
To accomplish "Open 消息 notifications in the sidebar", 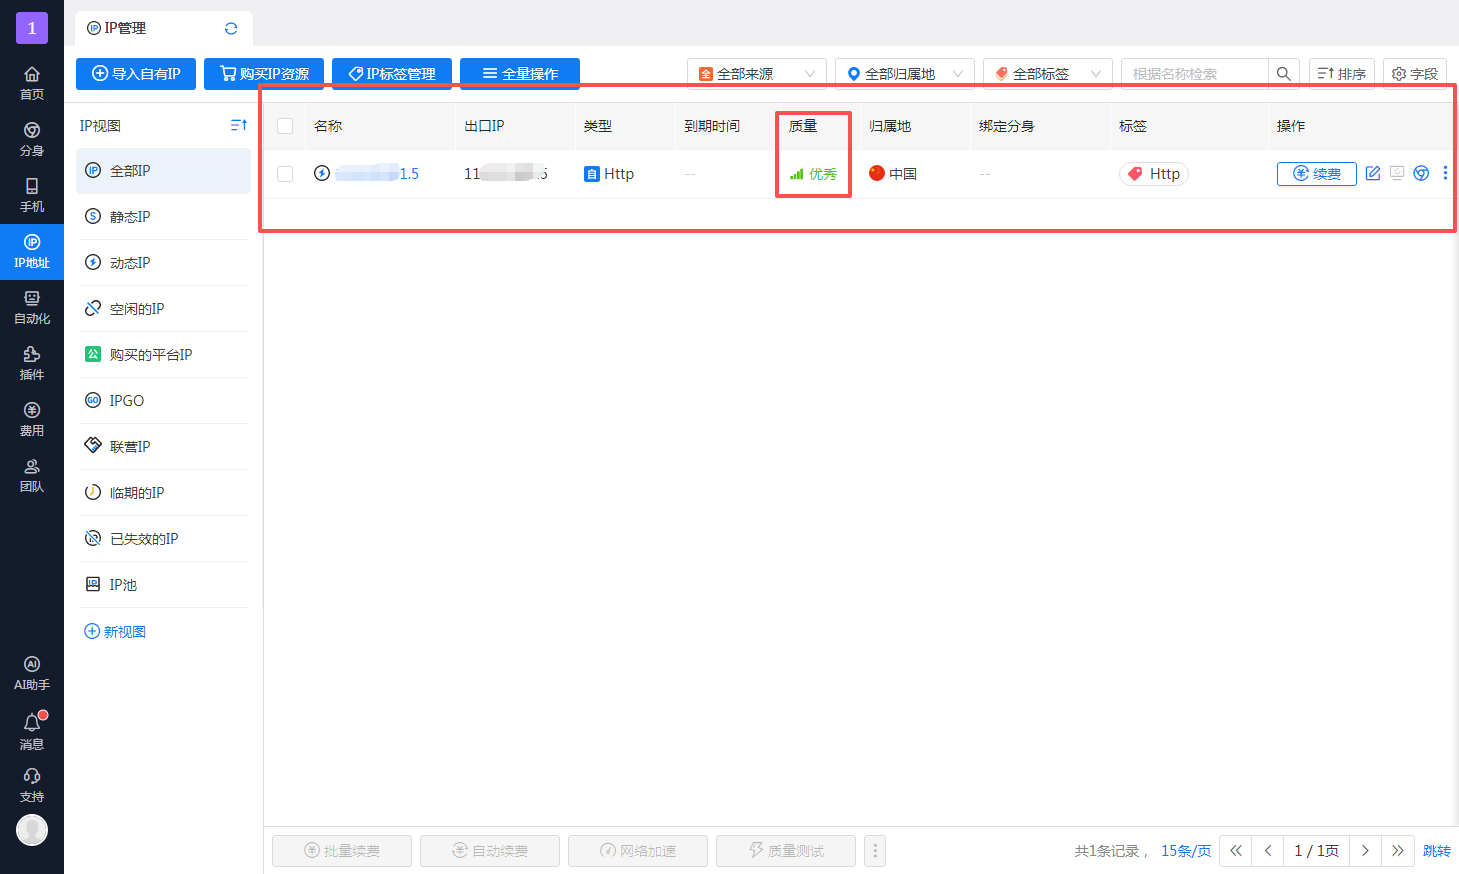I will click(31, 731).
